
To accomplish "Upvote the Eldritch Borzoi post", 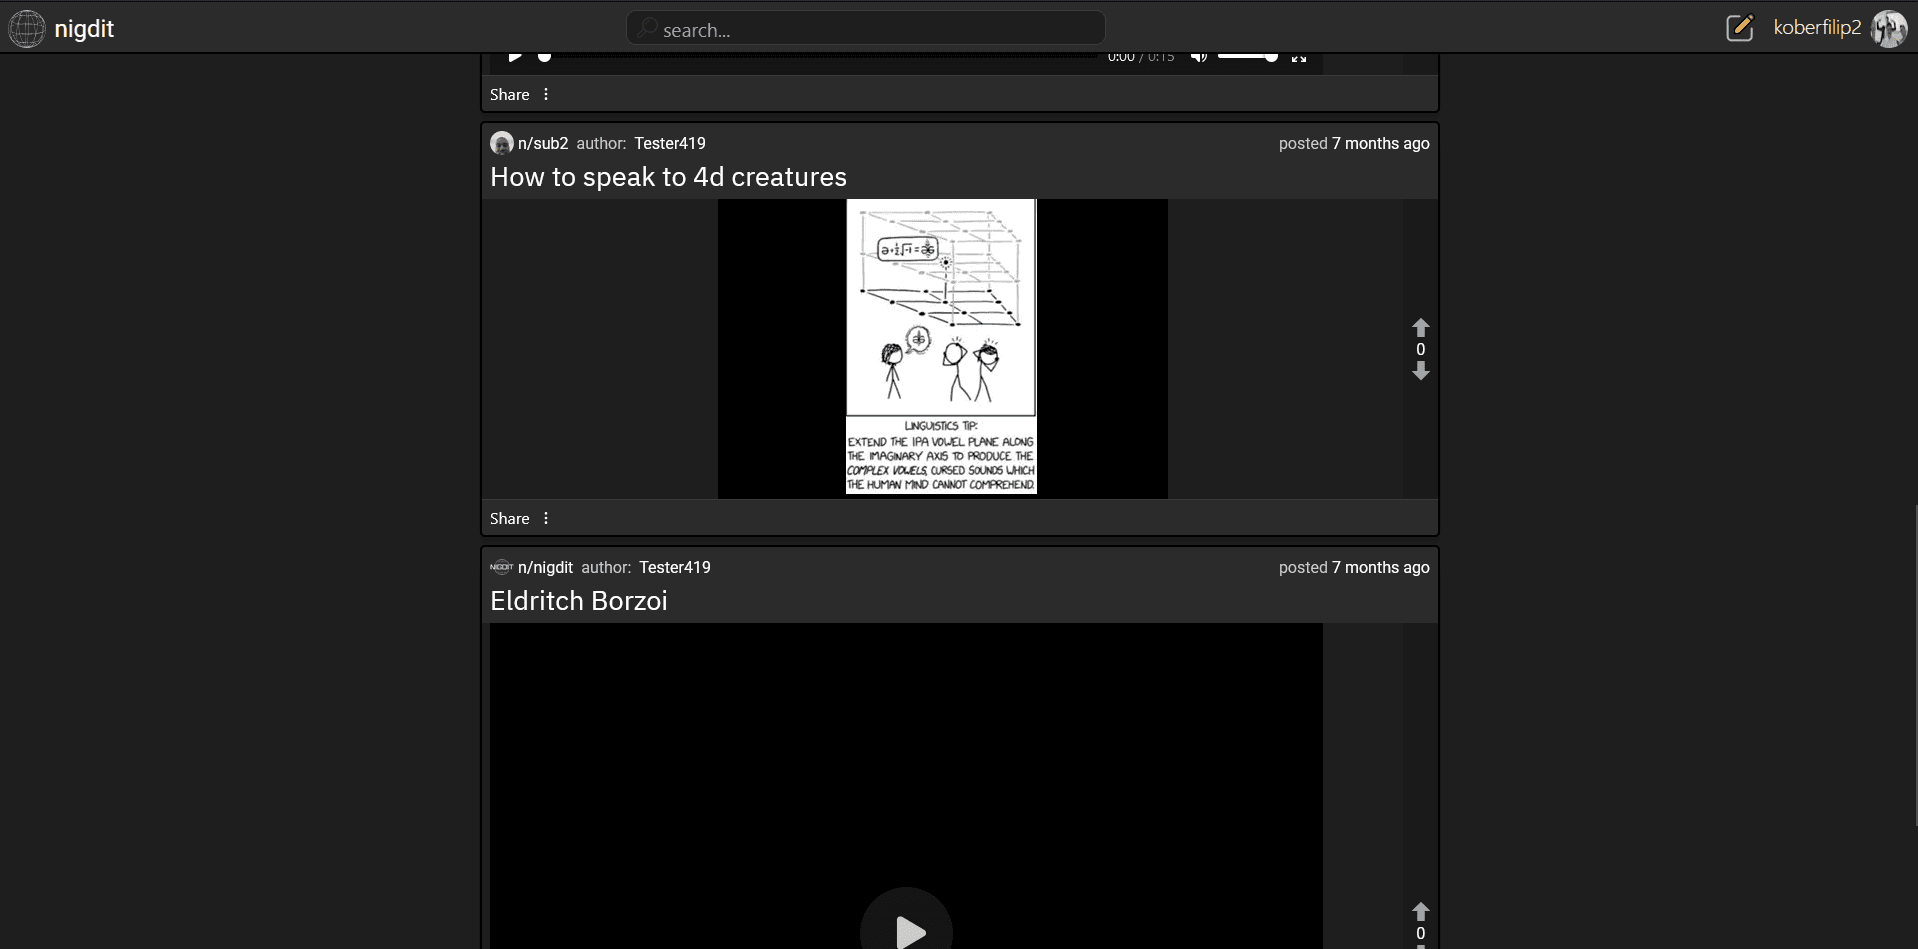I will coord(1420,912).
